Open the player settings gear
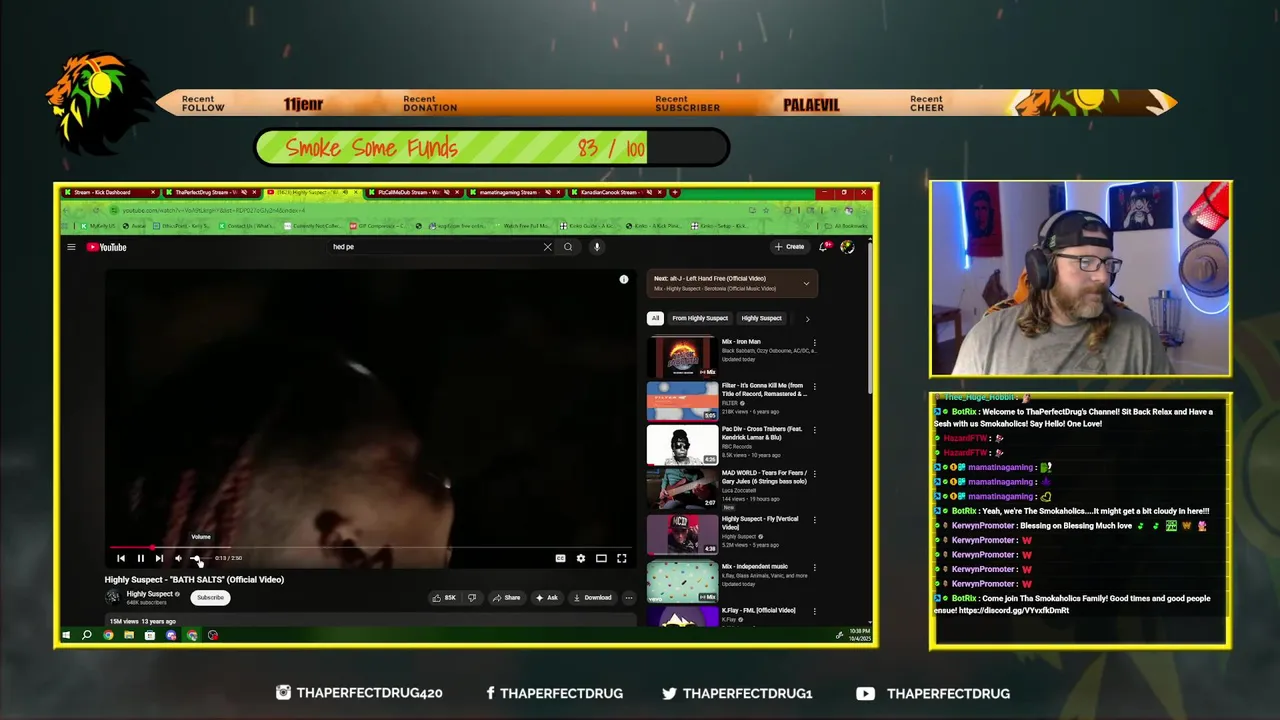The image size is (1280, 720). (581, 558)
